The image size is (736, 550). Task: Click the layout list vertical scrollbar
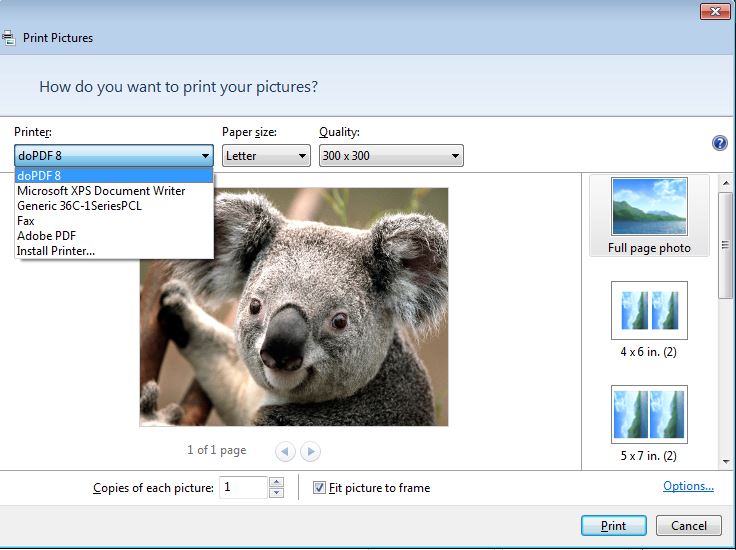tap(726, 245)
